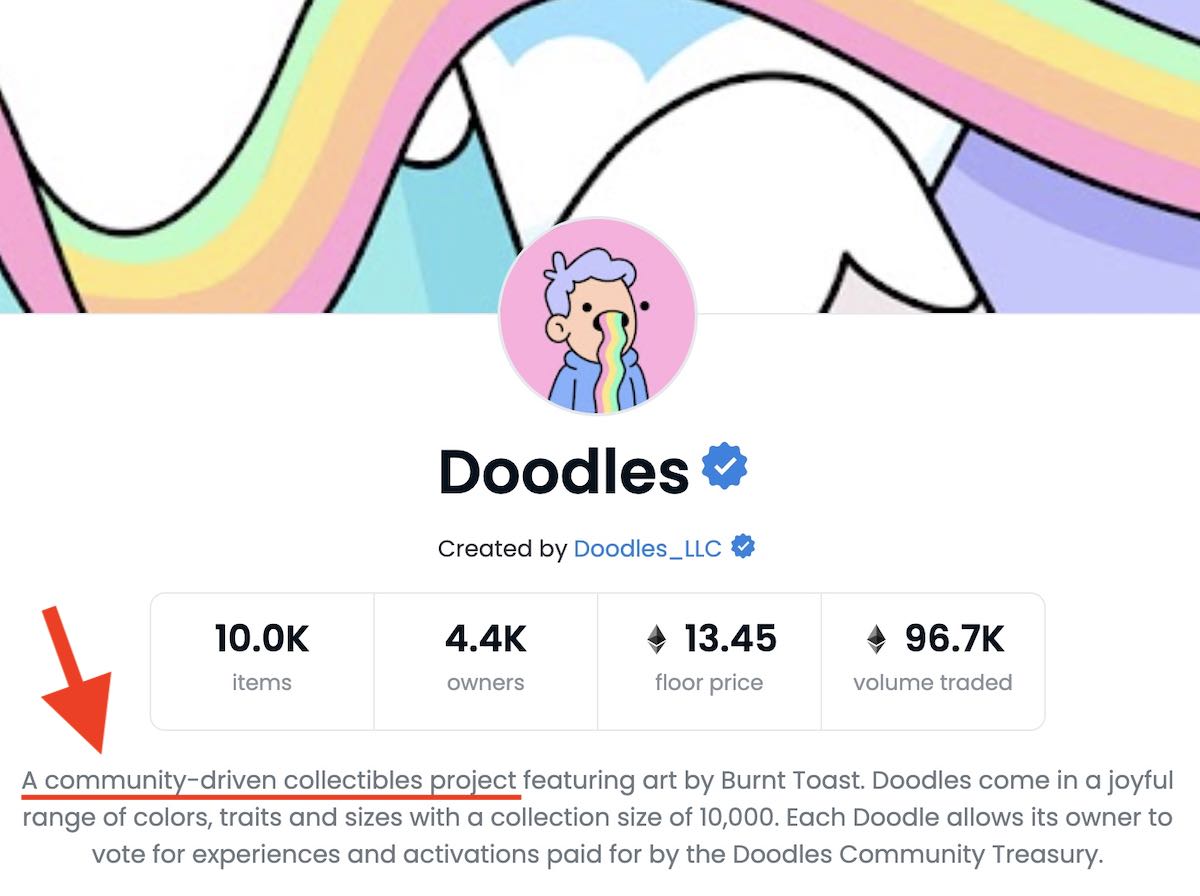1200x896 pixels.
Task: Click the Ethereum icon beside floor price
Action: pyautogui.click(x=657, y=639)
